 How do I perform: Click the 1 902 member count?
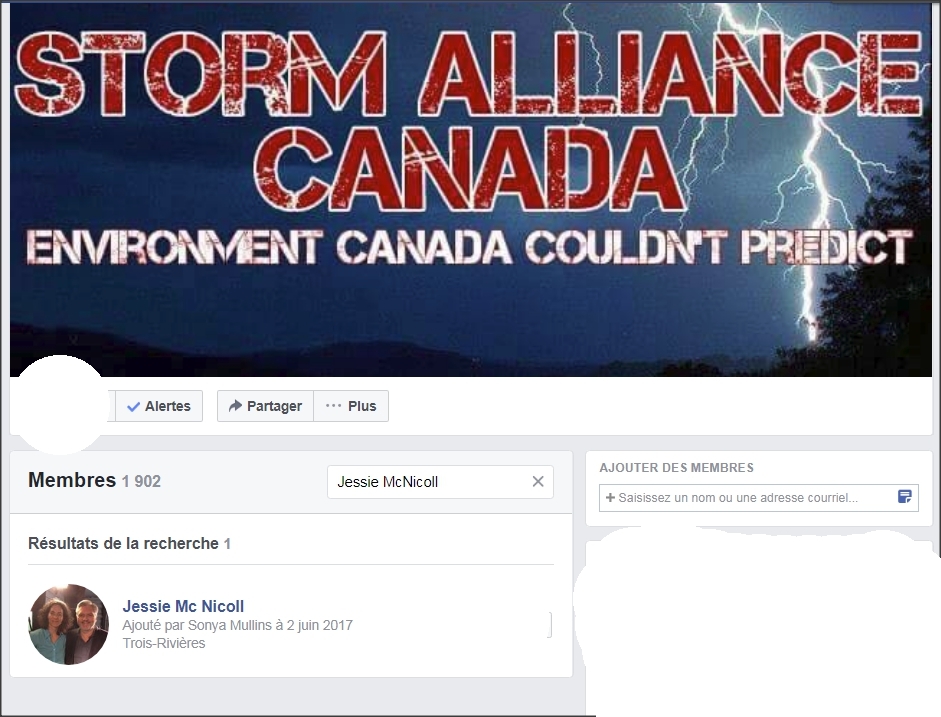pyautogui.click(x=141, y=481)
